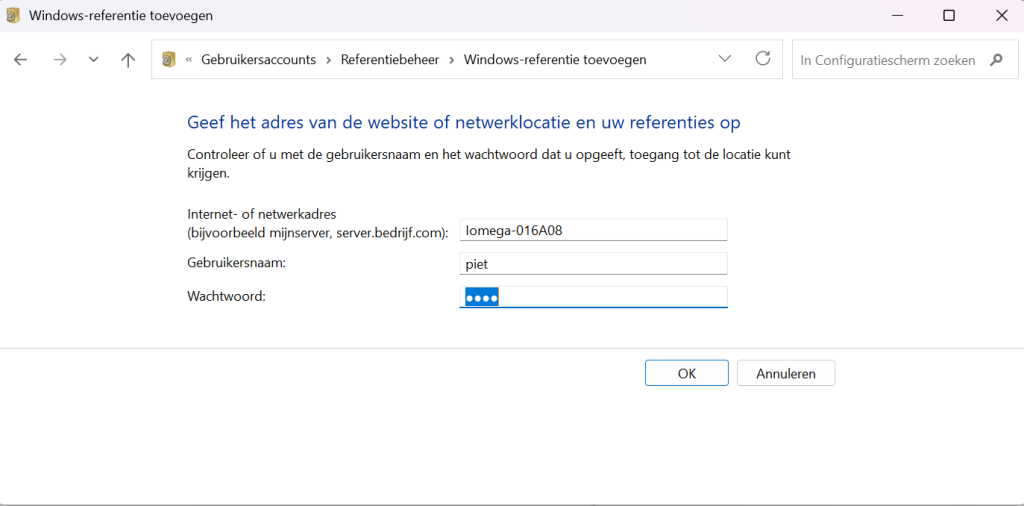Image resolution: width=1024 pixels, height=506 pixels.
Task: Click the 'Internet- of netwerkadres' label
Action: coord(262,214)
